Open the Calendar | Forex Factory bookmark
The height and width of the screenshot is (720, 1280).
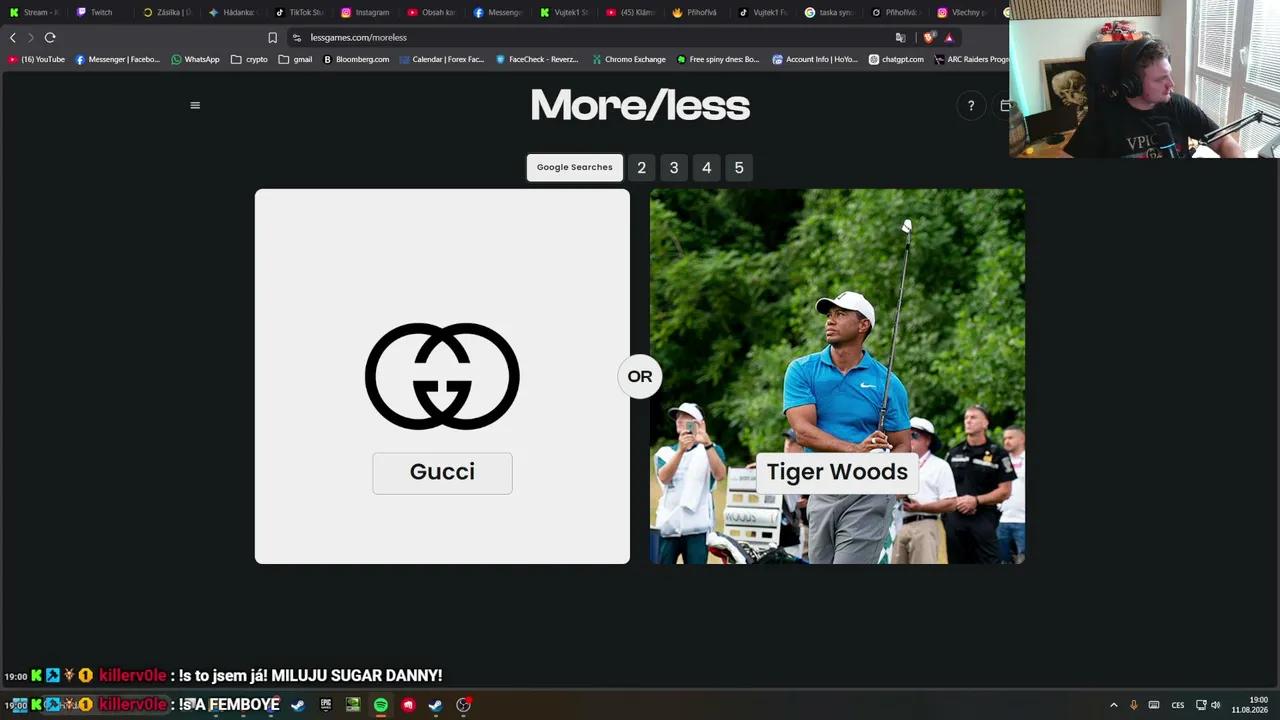tap(441, 59)
